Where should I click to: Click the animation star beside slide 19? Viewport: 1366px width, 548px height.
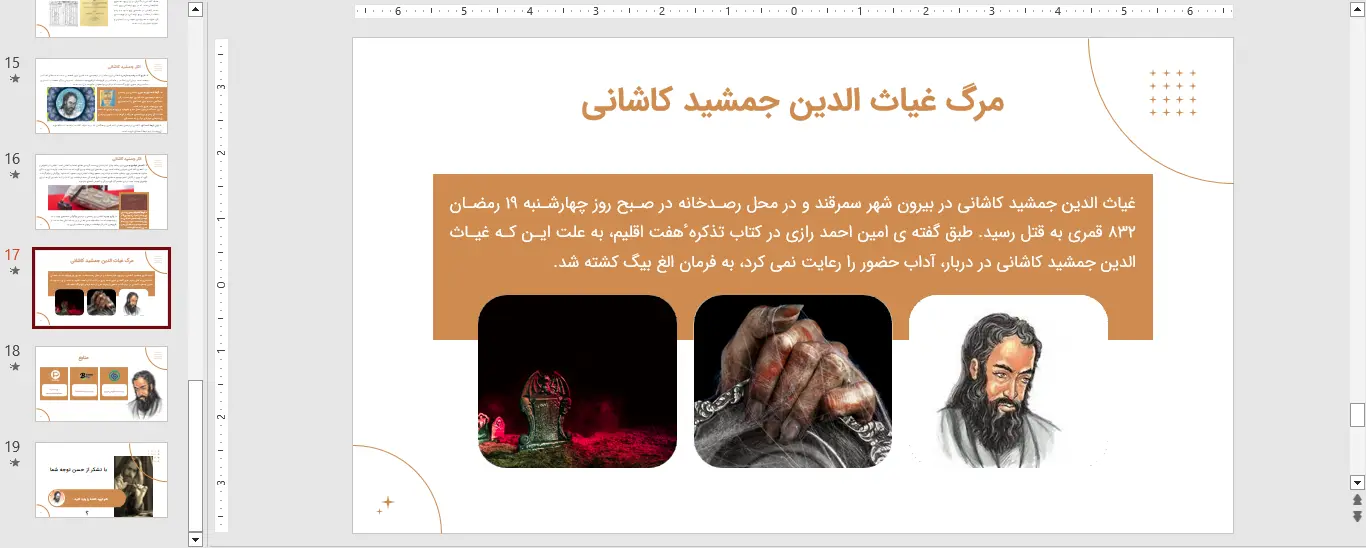point(14,462)
